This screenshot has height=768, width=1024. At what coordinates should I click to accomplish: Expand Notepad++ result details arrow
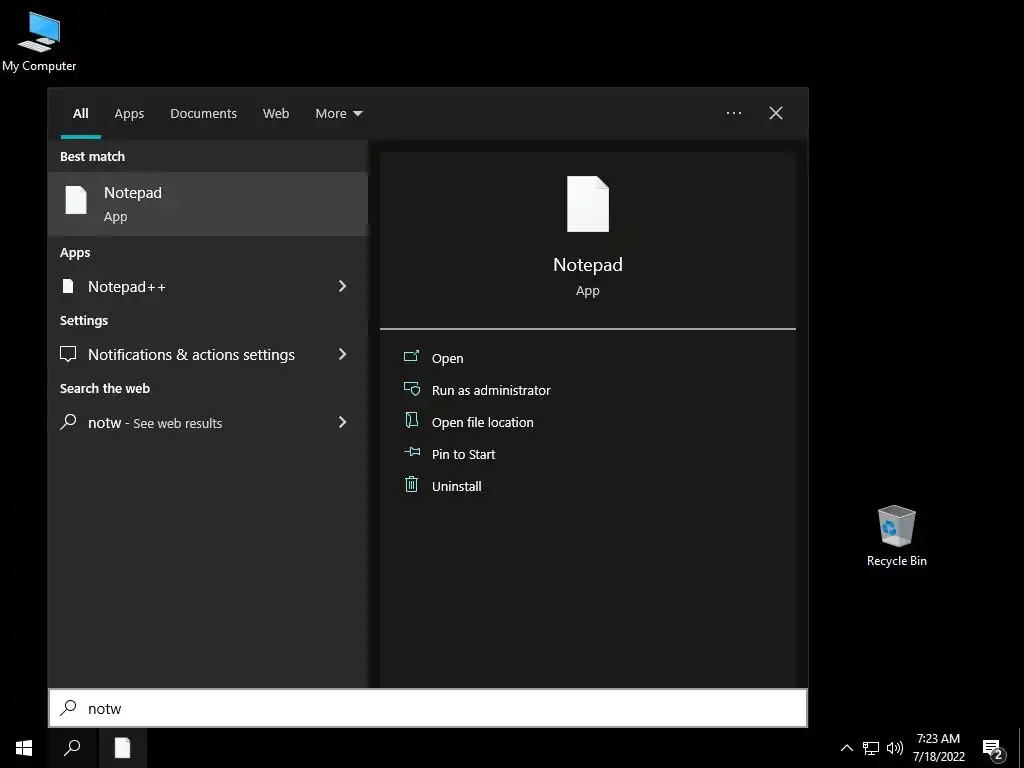tap(342, 286)
